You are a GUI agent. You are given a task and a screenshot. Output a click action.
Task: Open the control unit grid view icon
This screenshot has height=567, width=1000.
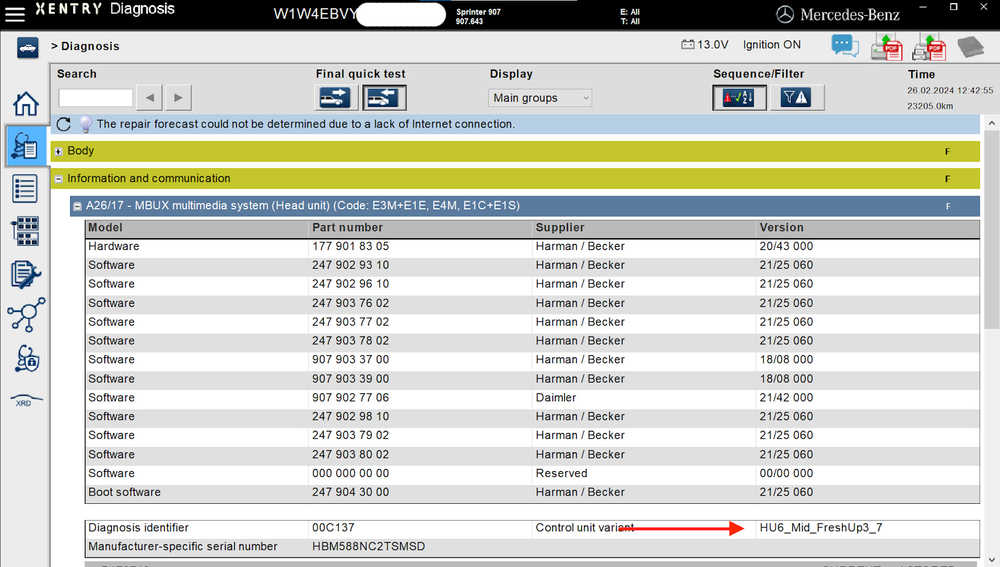pos(25,231)
